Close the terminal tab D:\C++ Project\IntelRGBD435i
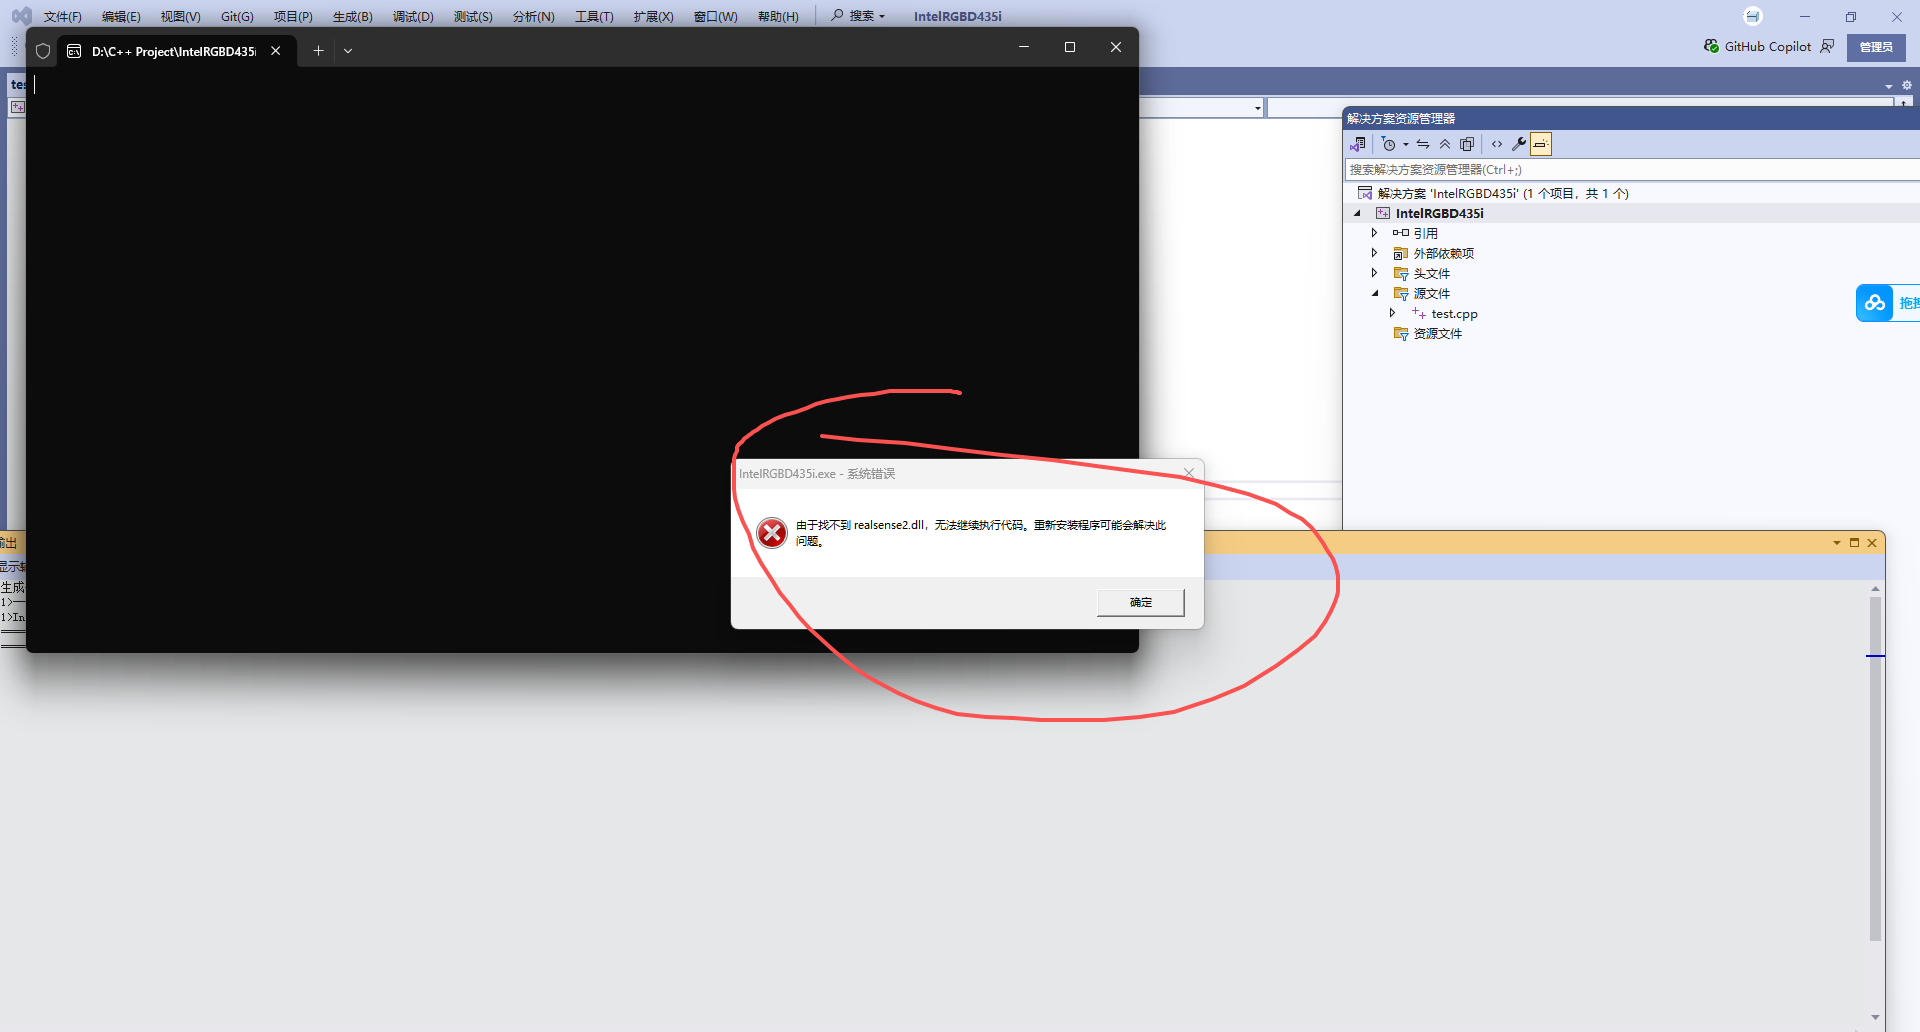The height and width of the screenshot is (1032, 1920). (275, 51)
